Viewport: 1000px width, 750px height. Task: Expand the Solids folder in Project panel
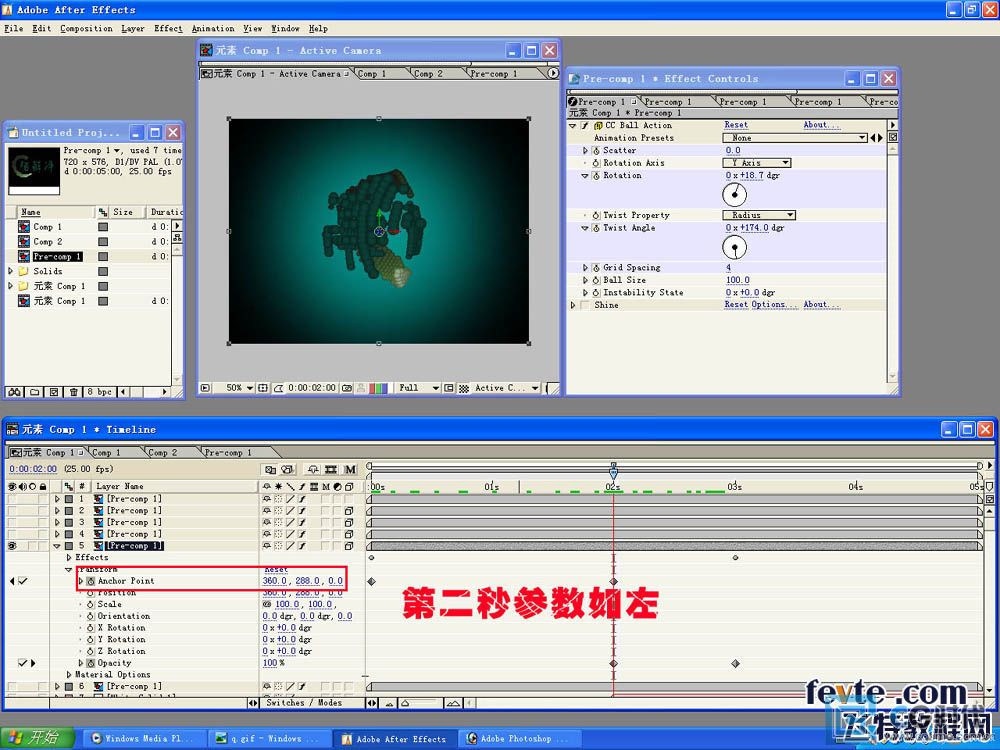coord(11,271)
